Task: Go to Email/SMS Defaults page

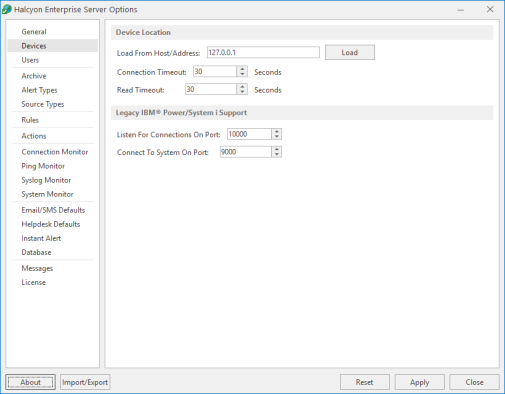Action: point(53,210)
